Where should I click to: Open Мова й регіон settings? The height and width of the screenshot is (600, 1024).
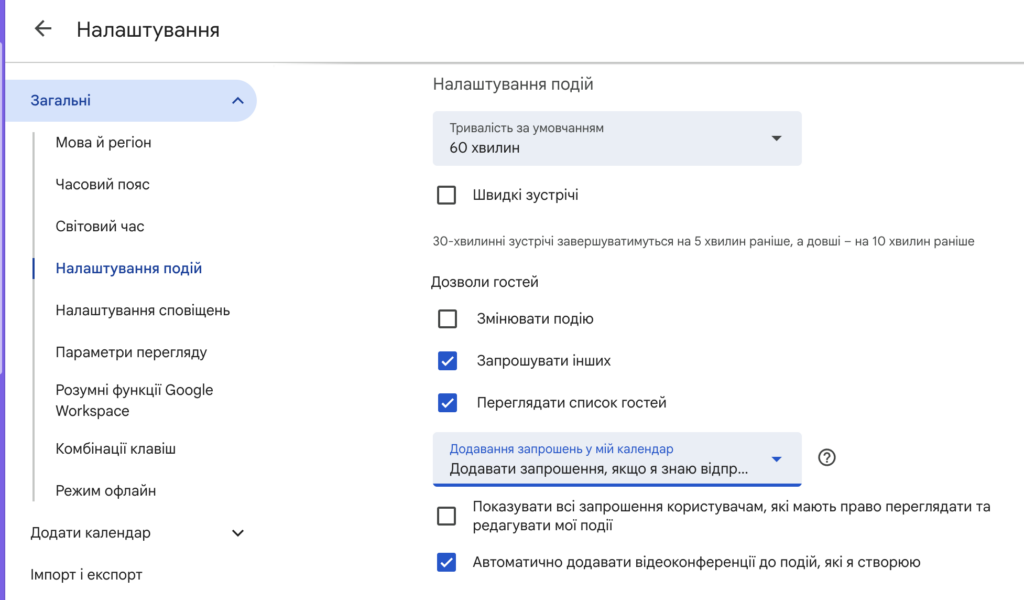pyautogui.click(x=103, y=142)
